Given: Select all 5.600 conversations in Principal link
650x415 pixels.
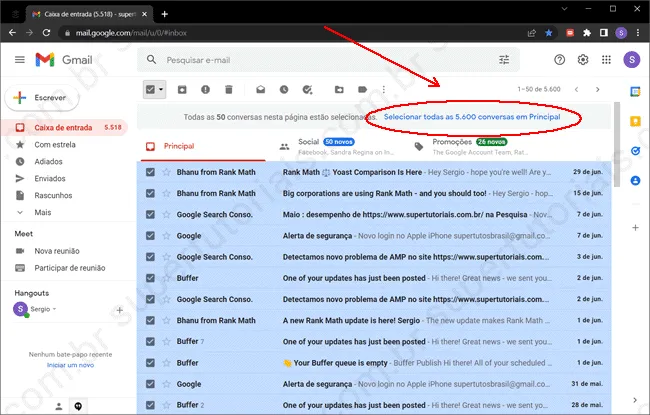Looking at the screenshot, I should point(472,117).
